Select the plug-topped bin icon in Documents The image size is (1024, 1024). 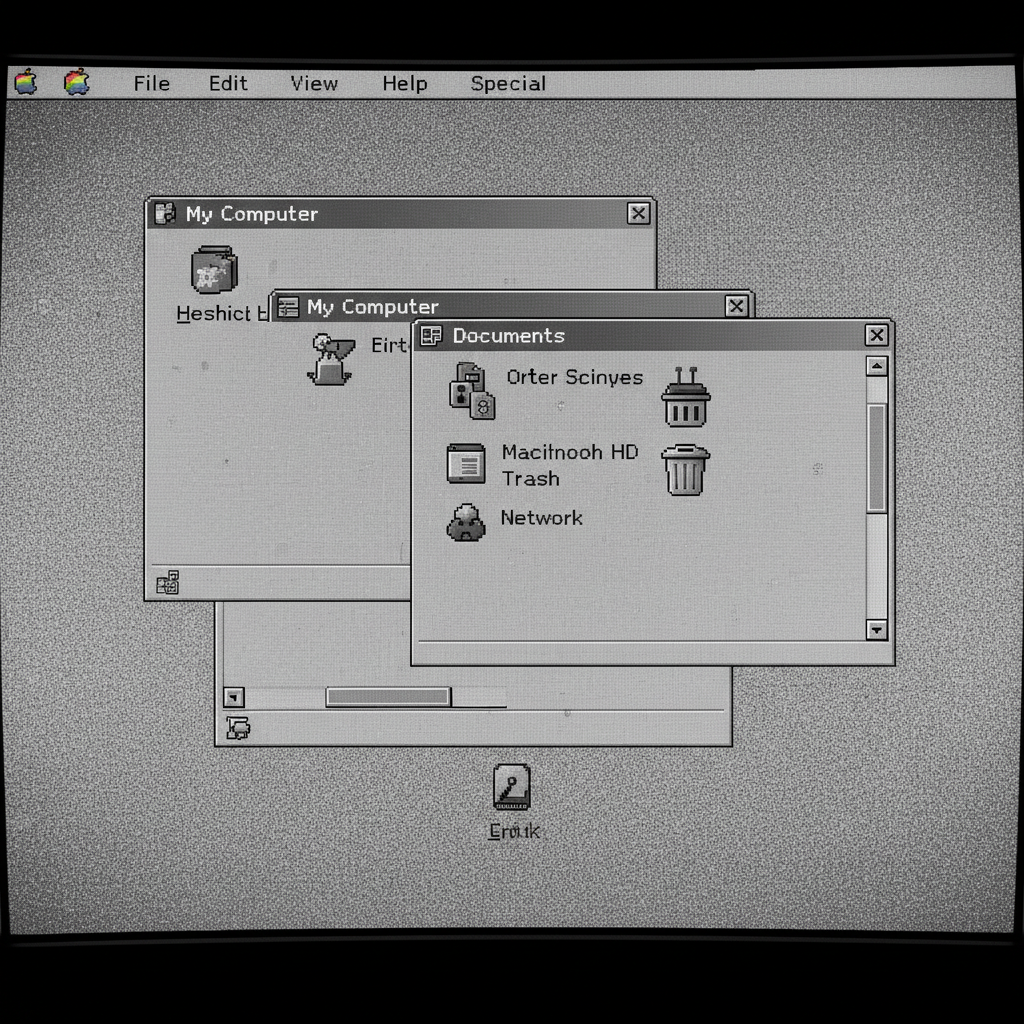pos(686,397)
